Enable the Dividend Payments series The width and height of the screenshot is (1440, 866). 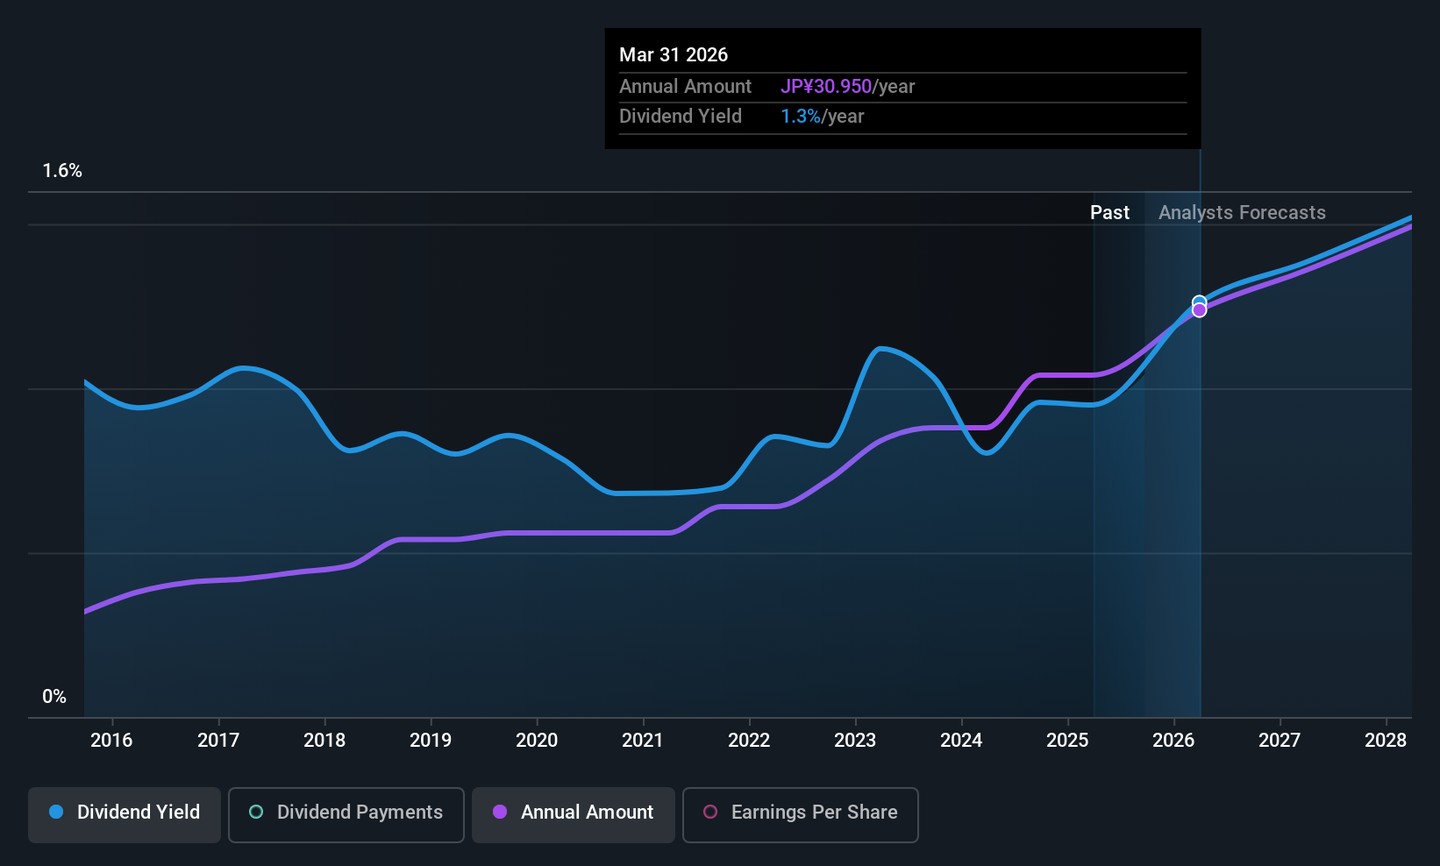tap(346, 814)
